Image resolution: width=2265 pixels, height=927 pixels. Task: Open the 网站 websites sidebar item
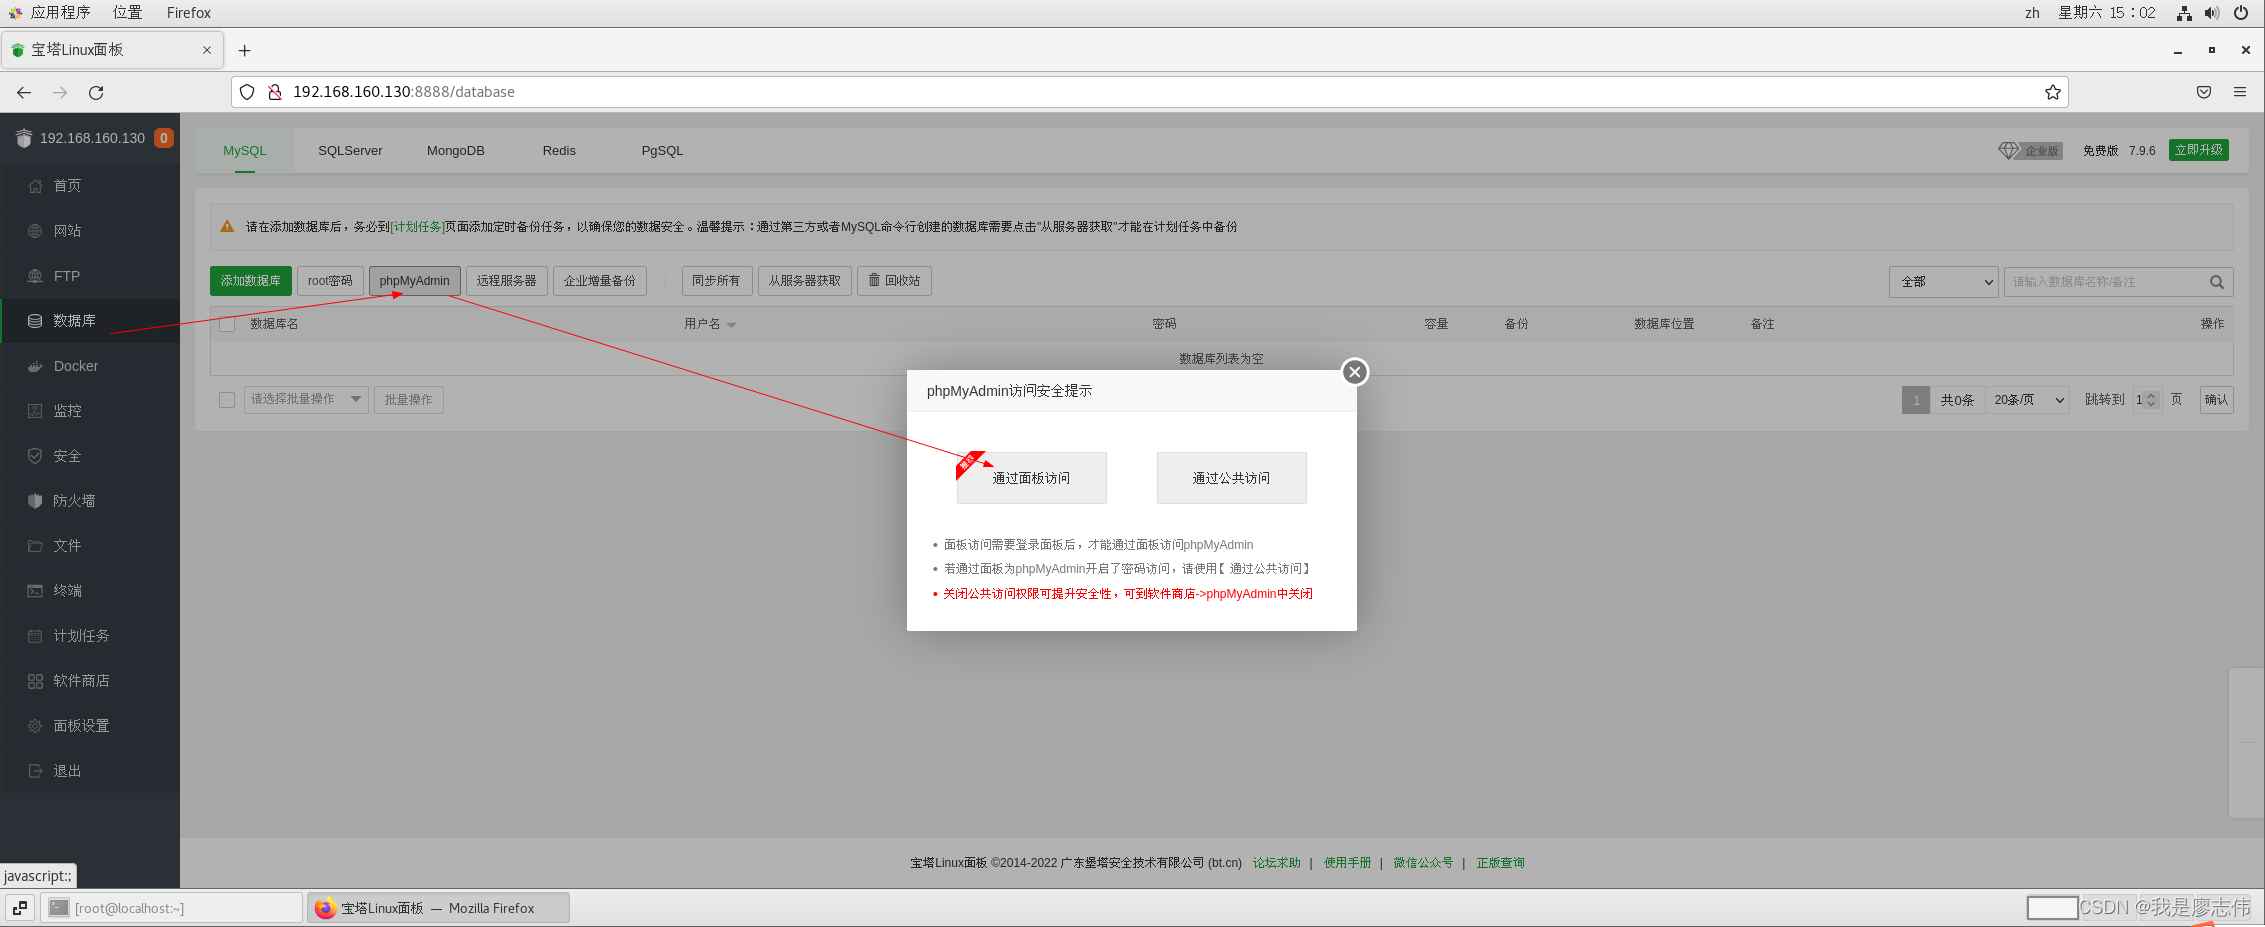click(x=90, y=230)
